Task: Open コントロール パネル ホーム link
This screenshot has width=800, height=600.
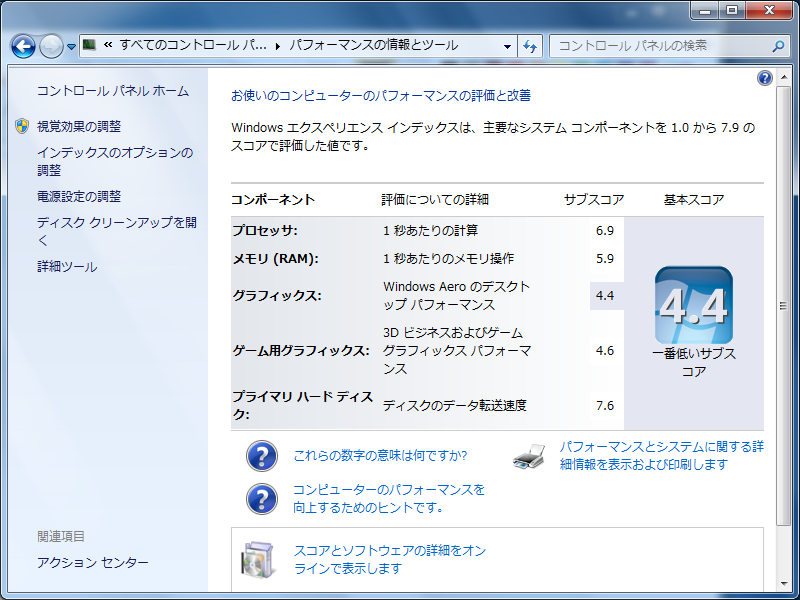Action: tap(112, 91)
